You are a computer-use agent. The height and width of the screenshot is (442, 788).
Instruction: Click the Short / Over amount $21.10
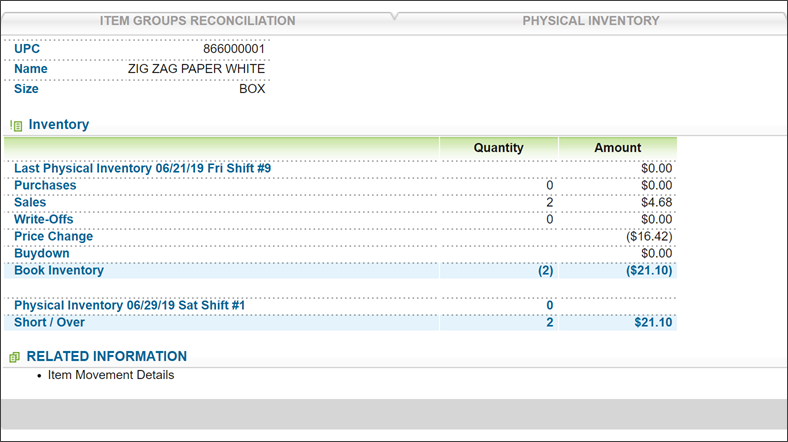[x=653, y=322]
